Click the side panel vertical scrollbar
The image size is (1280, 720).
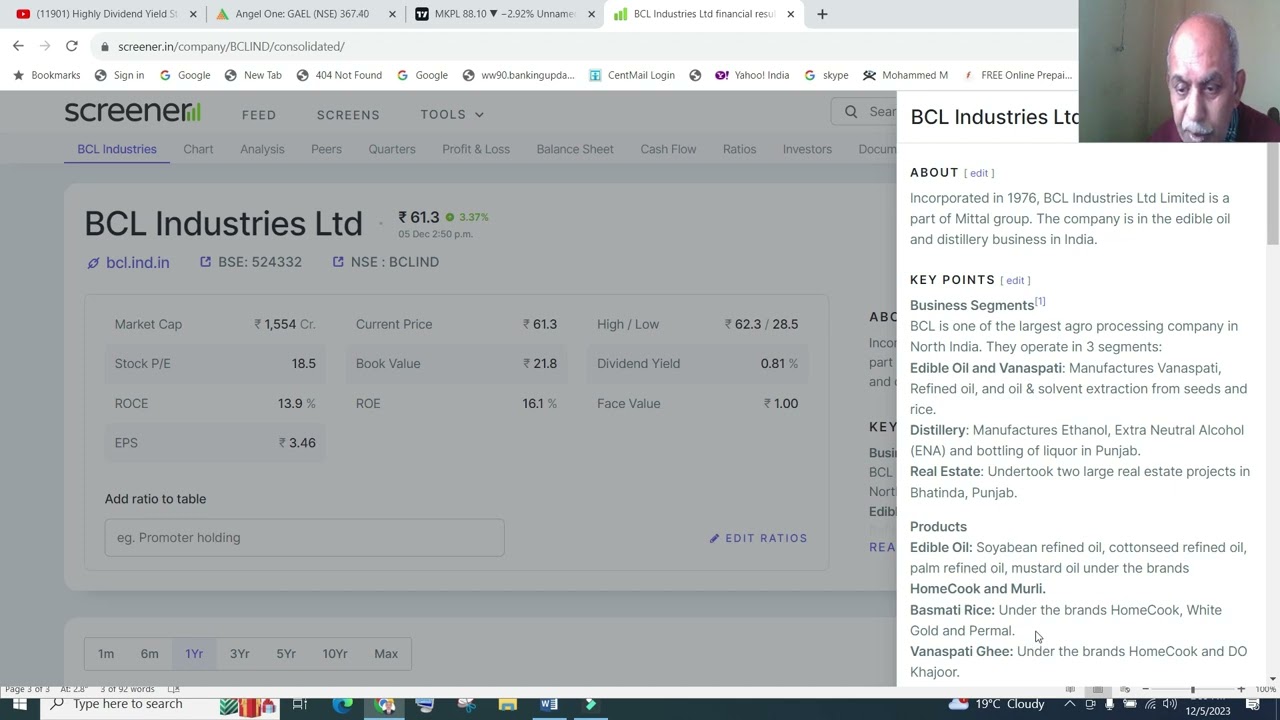(x=1273, y=194)
